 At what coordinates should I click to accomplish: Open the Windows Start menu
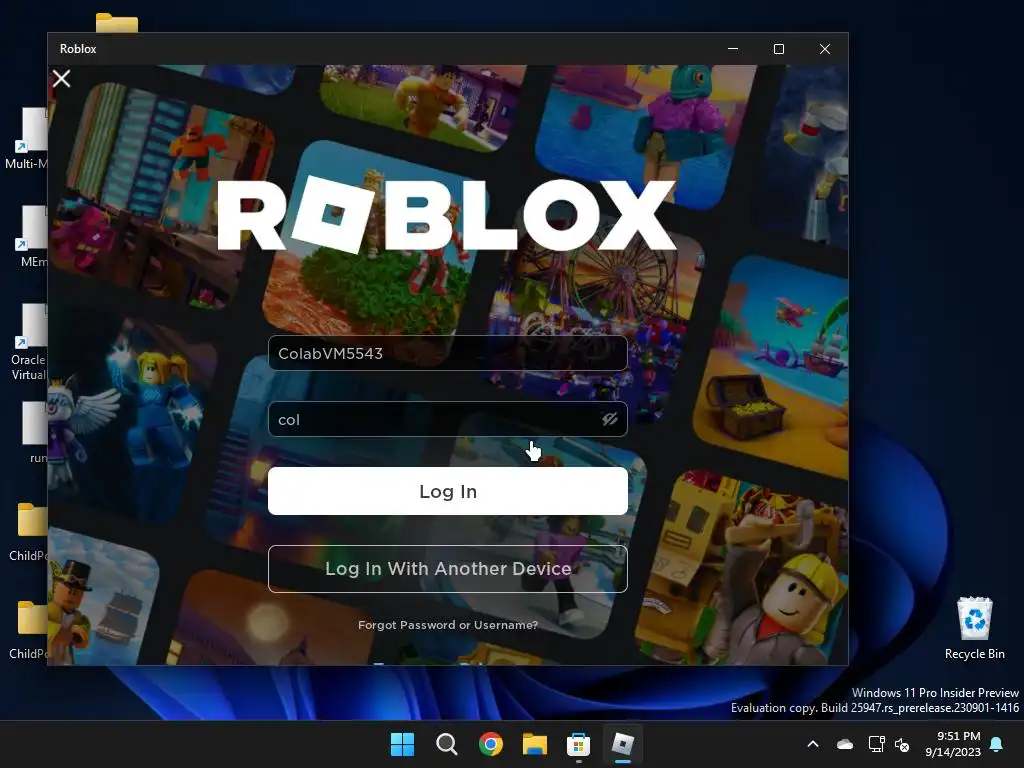[x=402, y=744]
